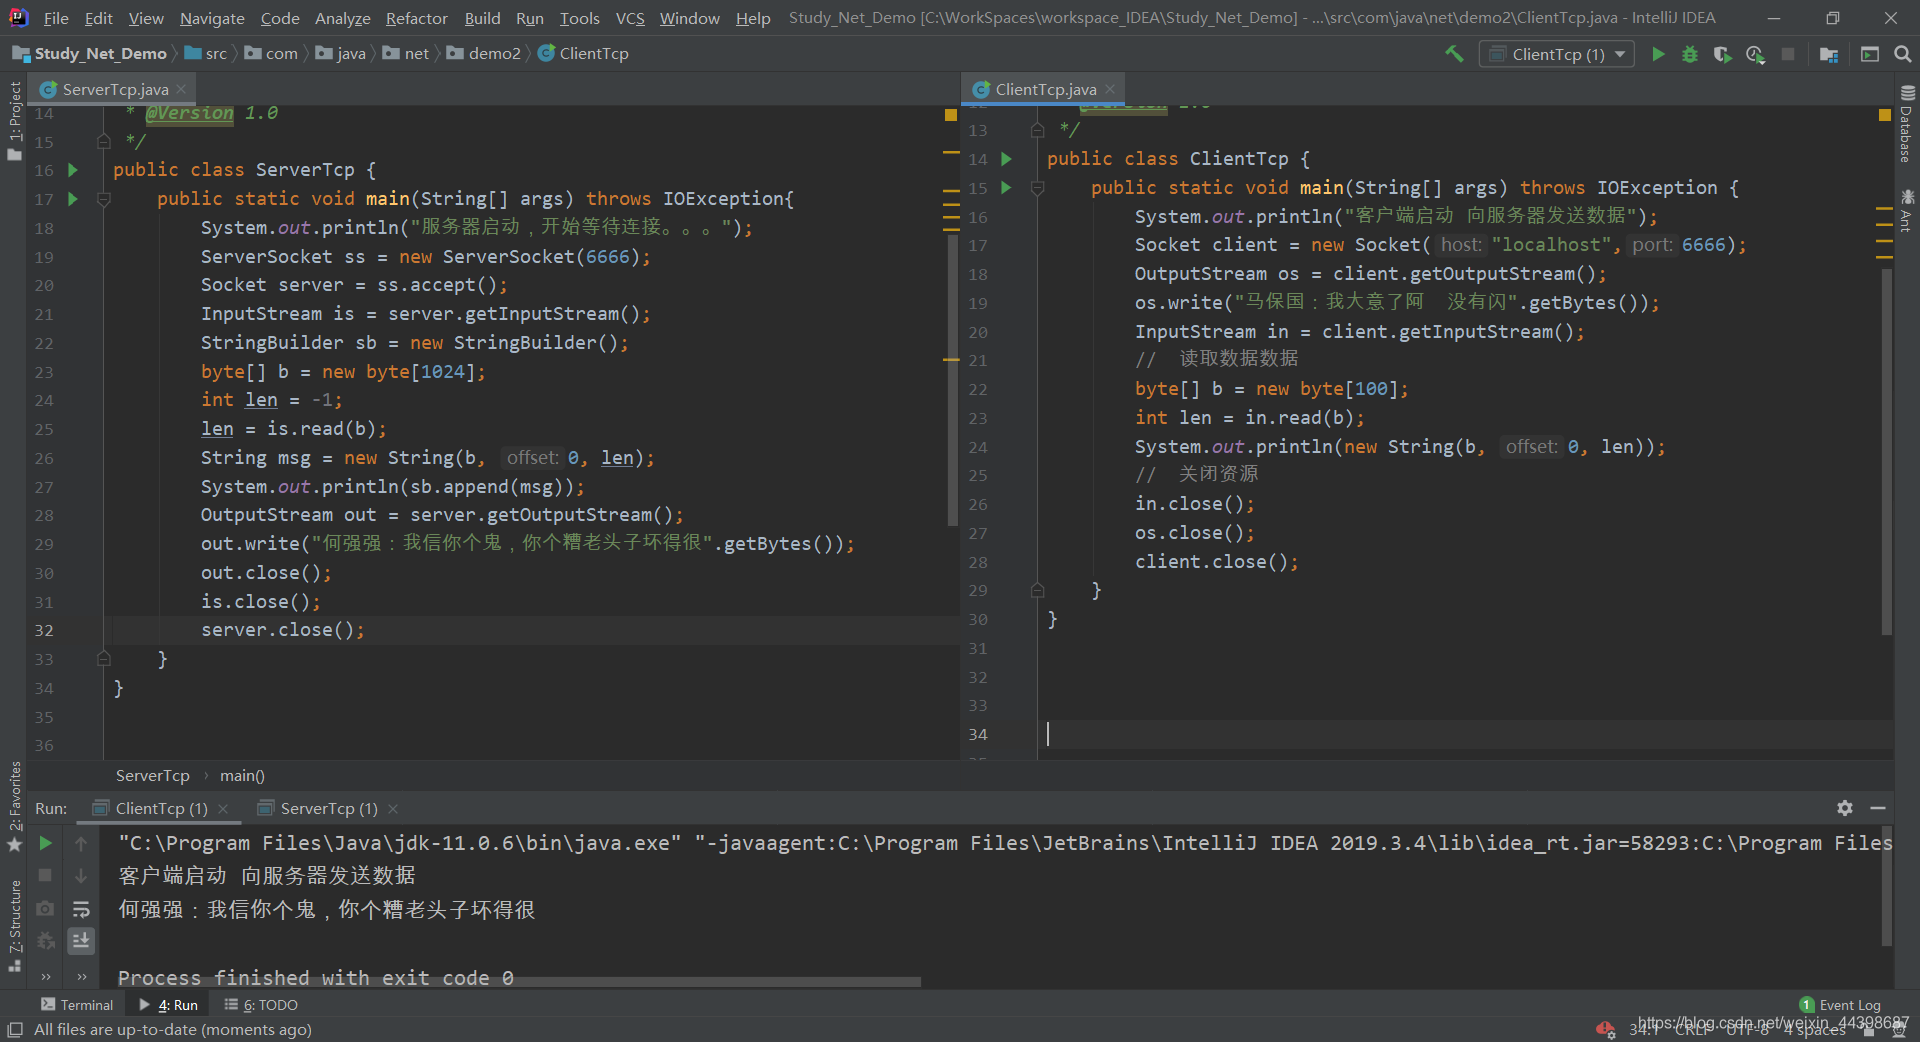
Task: Open the Favorites tool window
Action: 14,806
